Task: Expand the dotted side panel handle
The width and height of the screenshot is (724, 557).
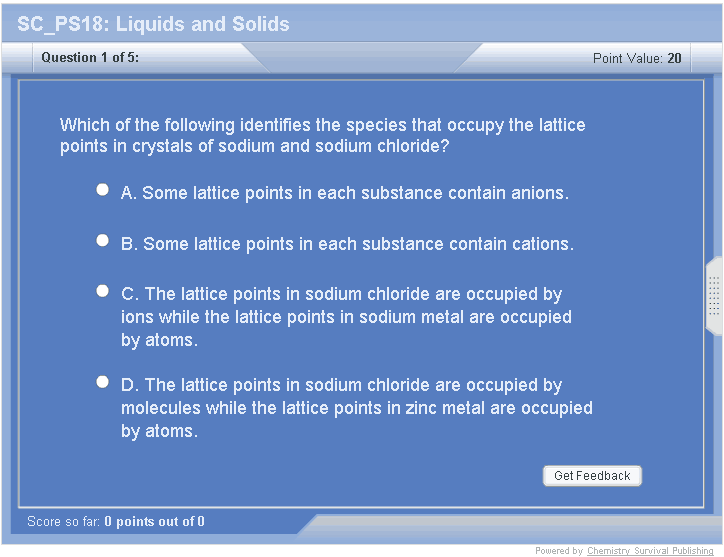Action: pyautogui.click(x=714, y=297)
